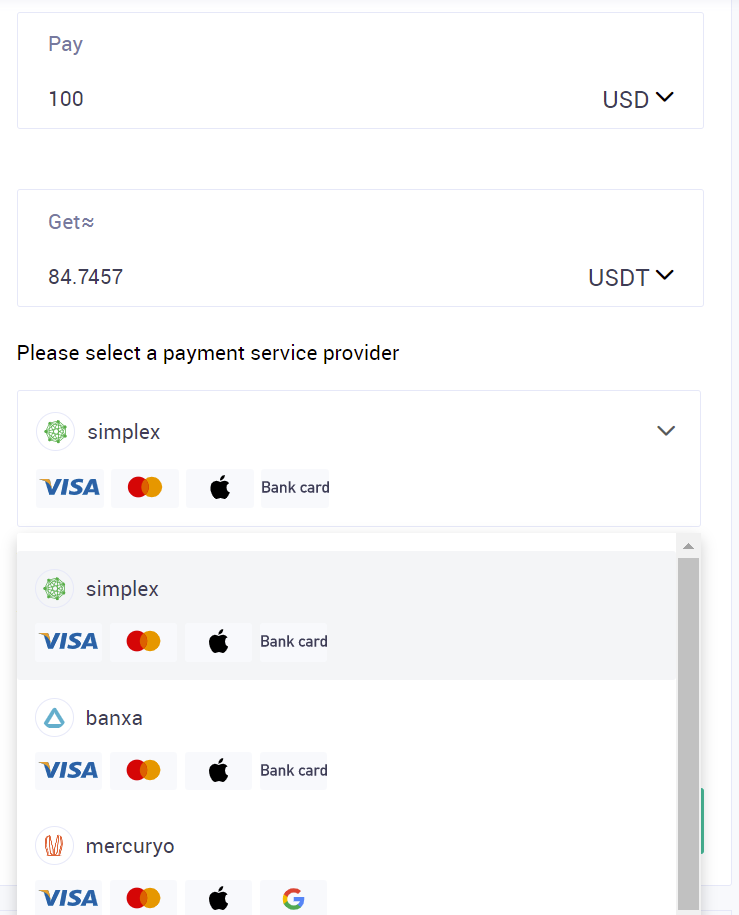The image size is (739, 915).
Task: Click the Apple Pay icon under banxa
Action: pyautogui.click(x=219, y=770)
